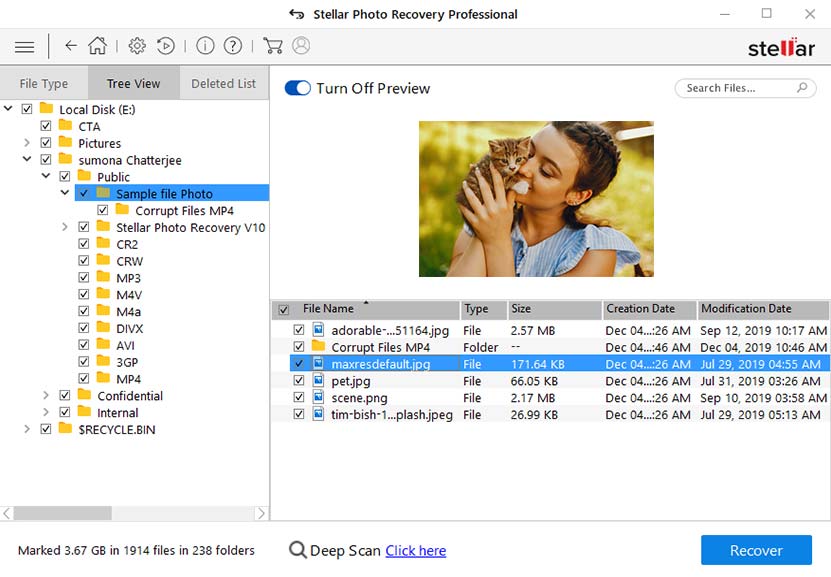Viewport: 831px width, 577px height.
Task: Uncheck the Confidential folder checkbox
Action: pyautogui.click(x=64, y=395)
